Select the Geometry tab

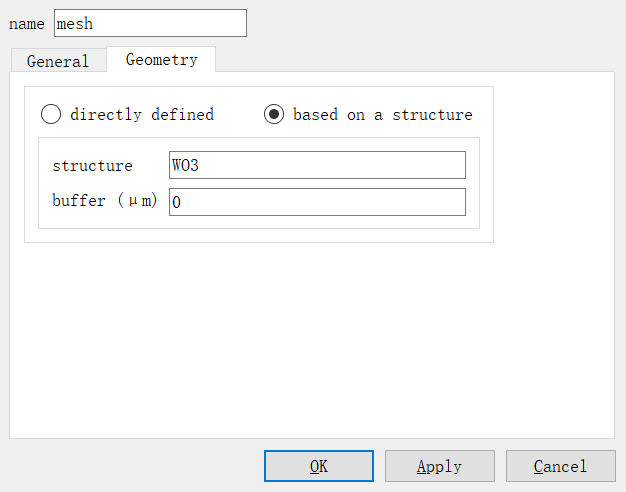coord(161,60)
